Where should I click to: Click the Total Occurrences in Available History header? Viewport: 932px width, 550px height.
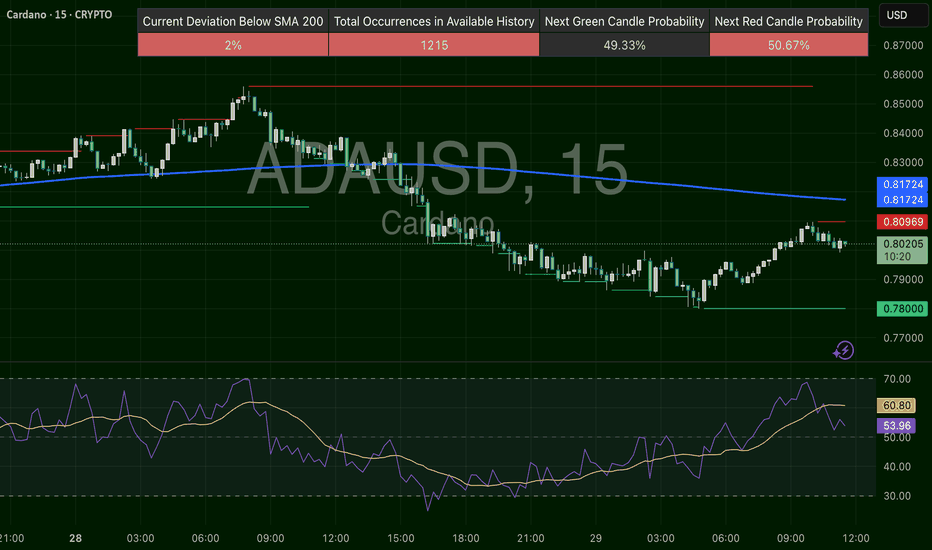tap(434, 21)
